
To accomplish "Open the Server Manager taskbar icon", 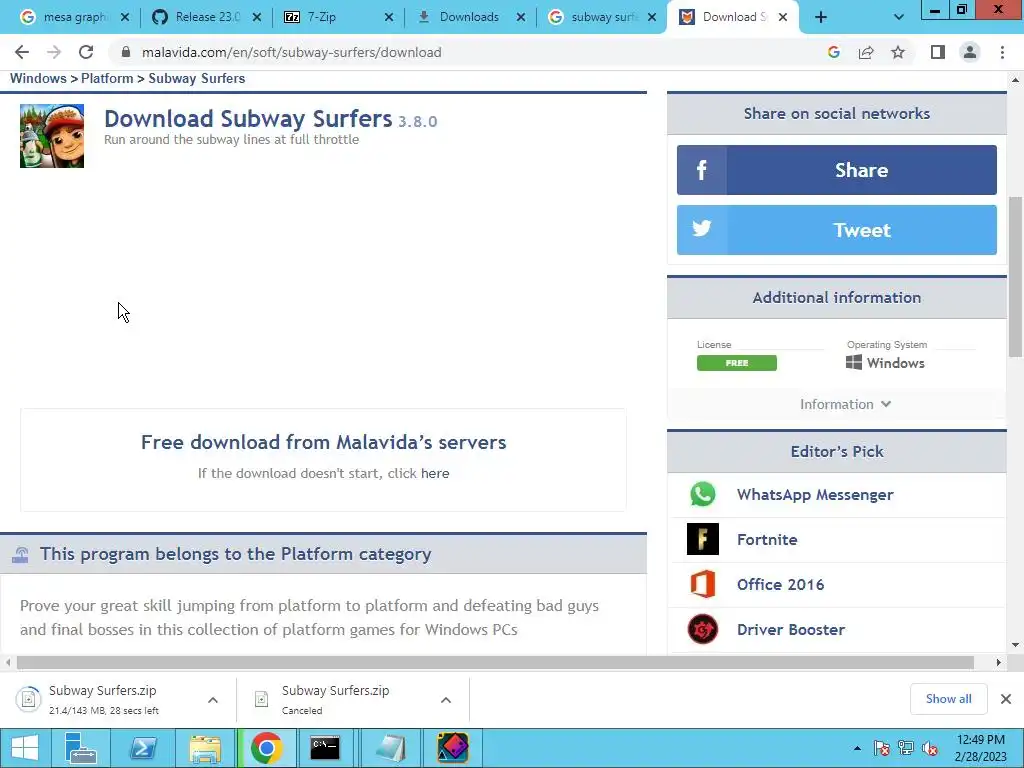I will tap(81, 748).
